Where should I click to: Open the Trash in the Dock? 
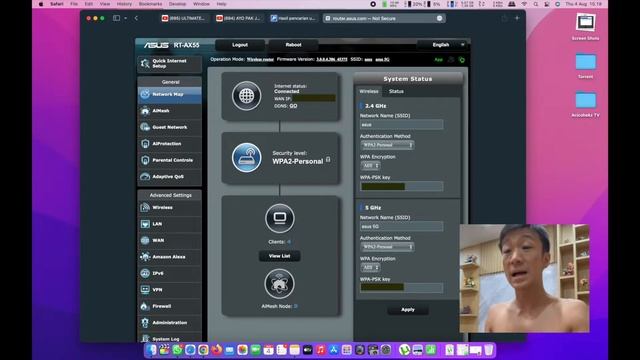(x=489, y=350)
